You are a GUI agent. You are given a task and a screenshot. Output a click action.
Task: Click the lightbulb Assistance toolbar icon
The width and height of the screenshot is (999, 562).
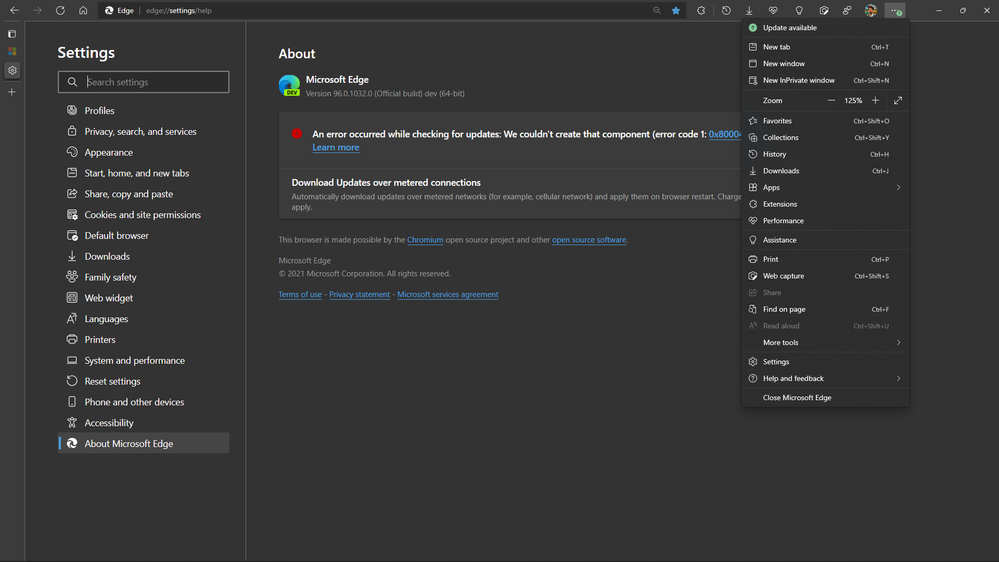coord(799,10)
